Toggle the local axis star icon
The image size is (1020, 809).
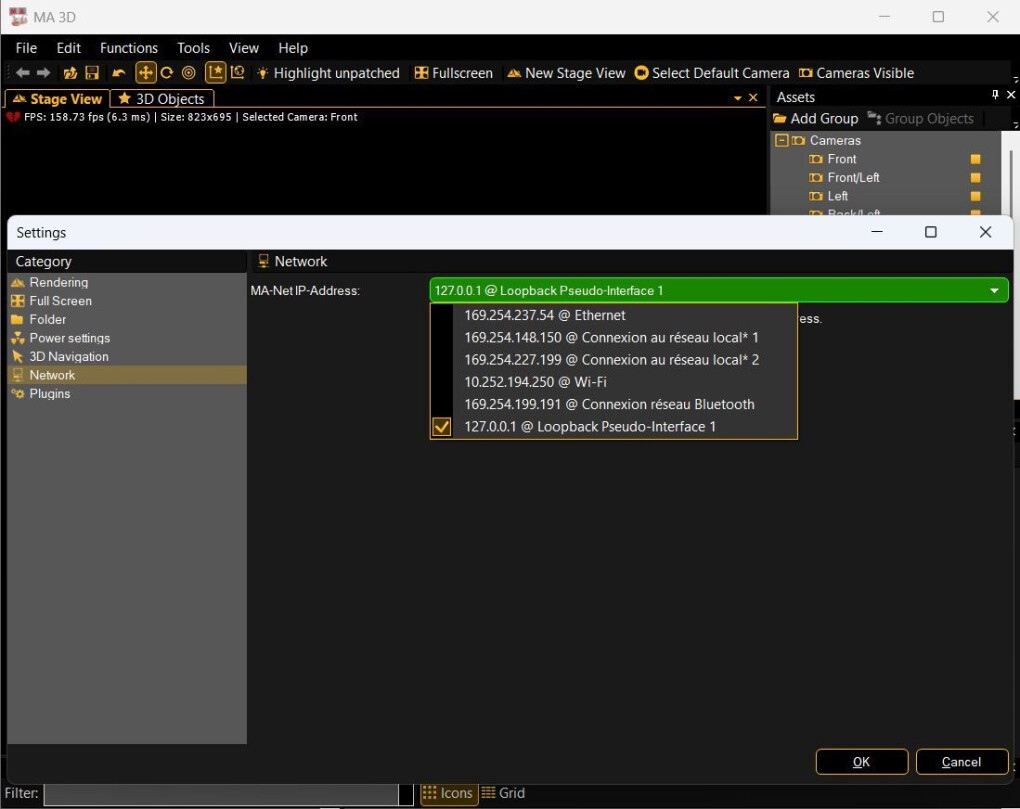(215, 72)
